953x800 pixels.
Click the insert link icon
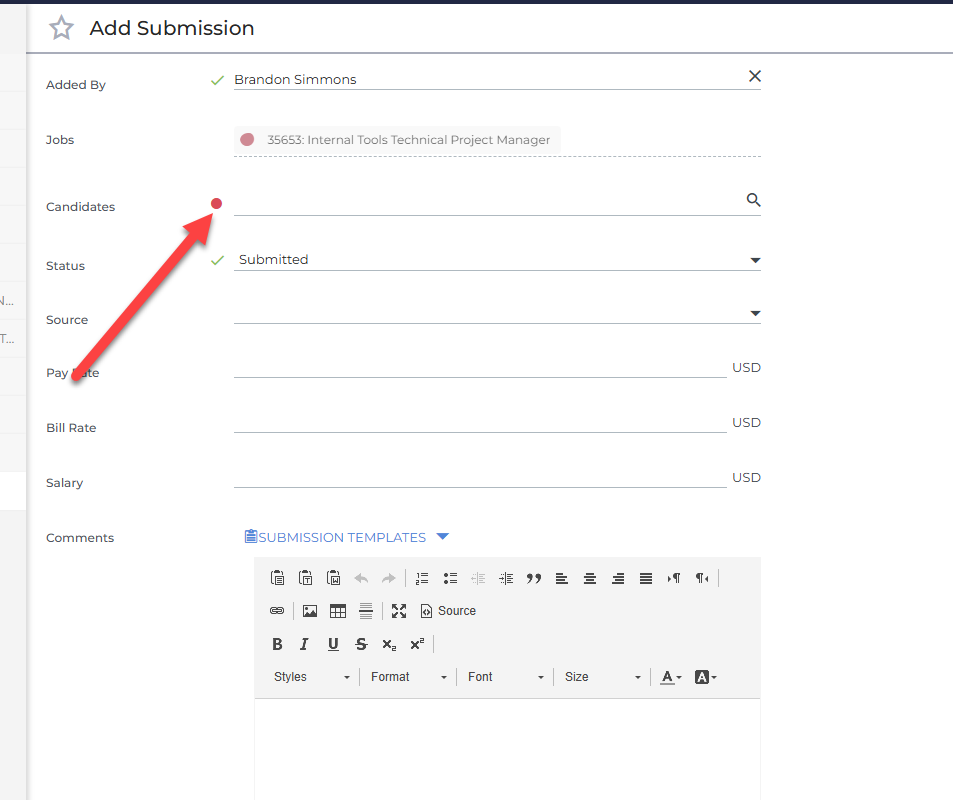pos(277,611)
